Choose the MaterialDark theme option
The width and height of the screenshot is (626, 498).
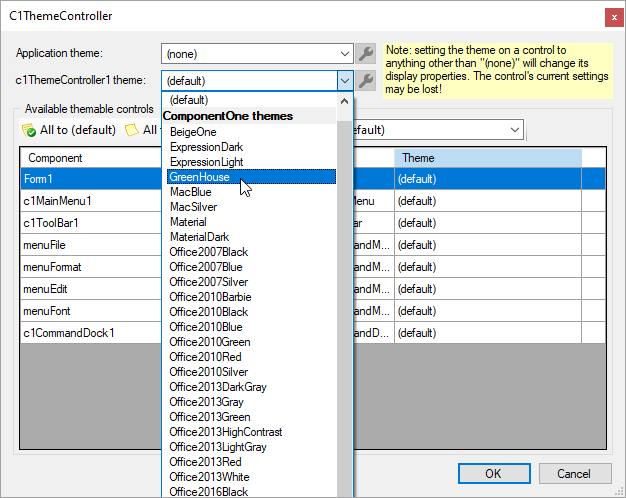pyautogui.click(x=202, y=237)
